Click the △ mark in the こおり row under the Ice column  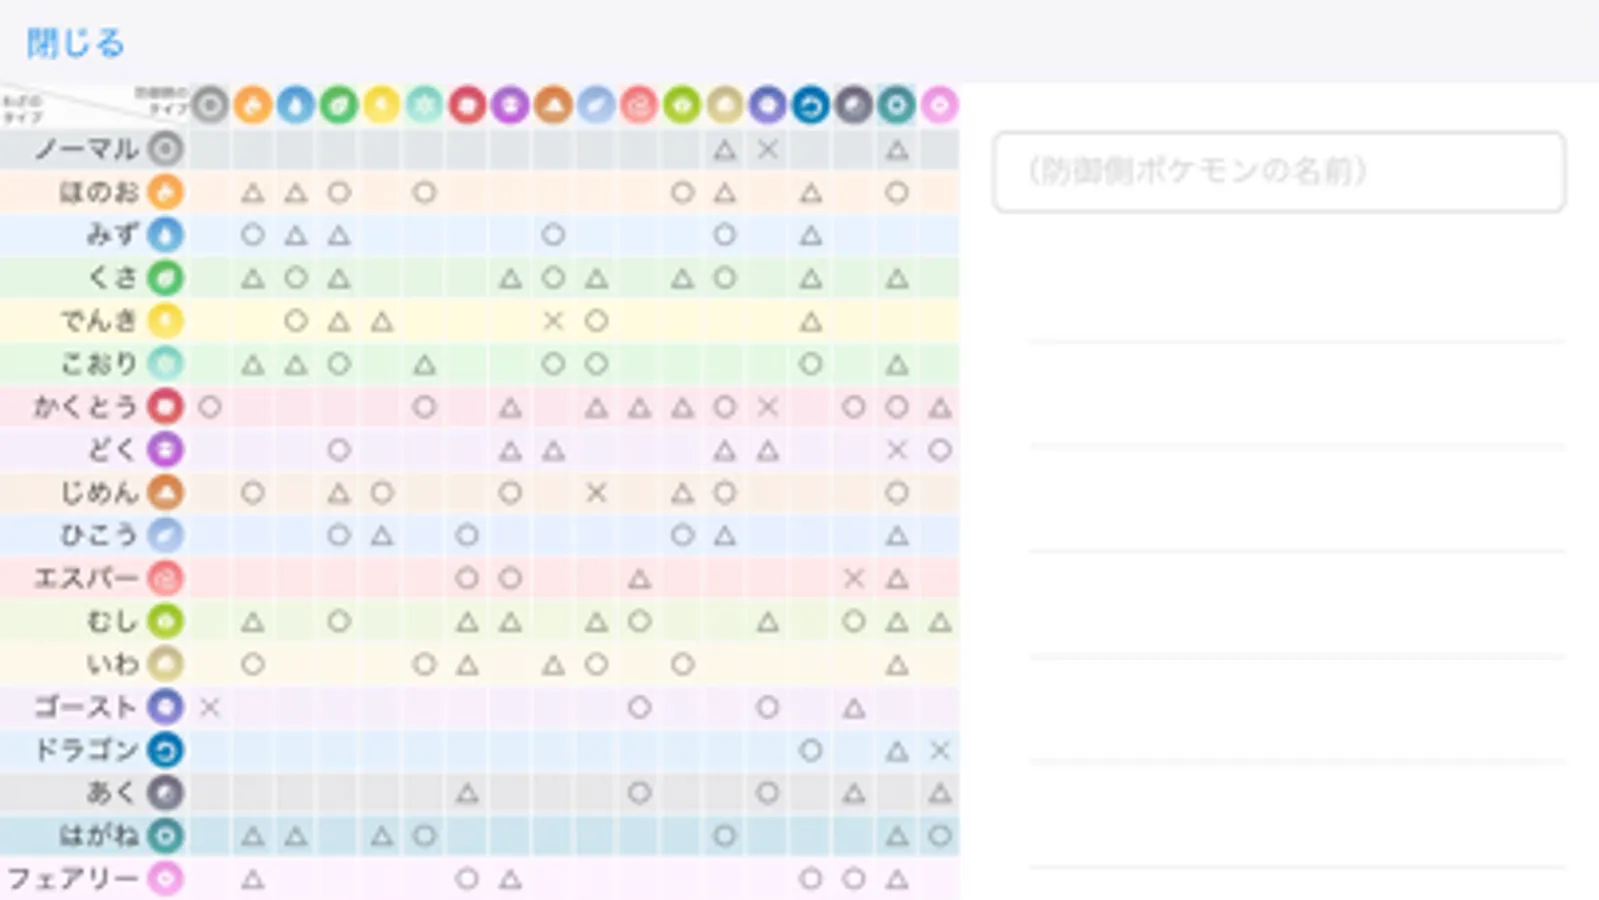click(425, 365)
